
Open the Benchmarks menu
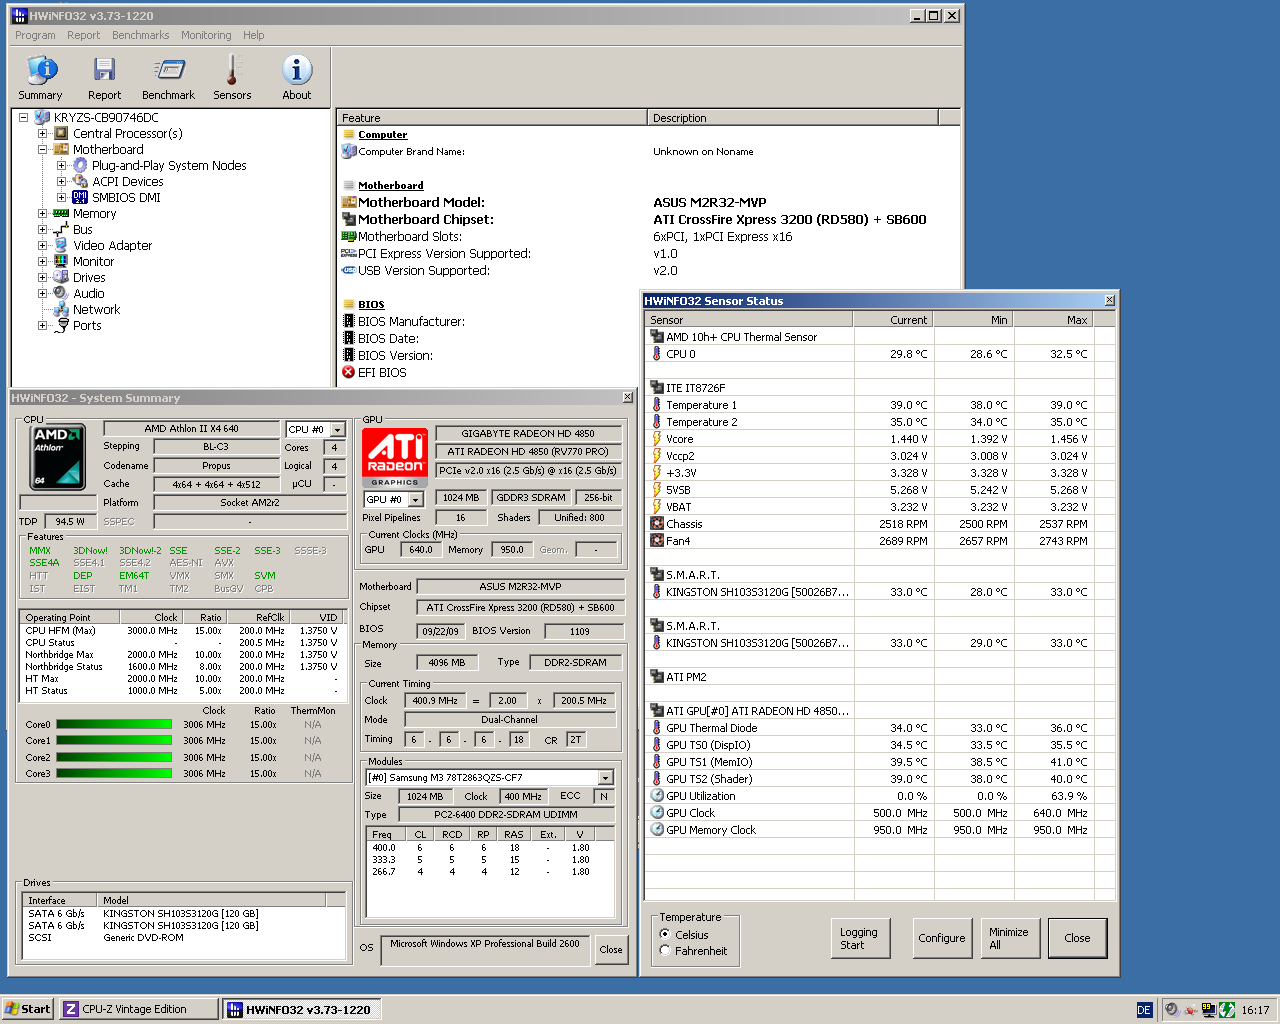pos(140,35)
